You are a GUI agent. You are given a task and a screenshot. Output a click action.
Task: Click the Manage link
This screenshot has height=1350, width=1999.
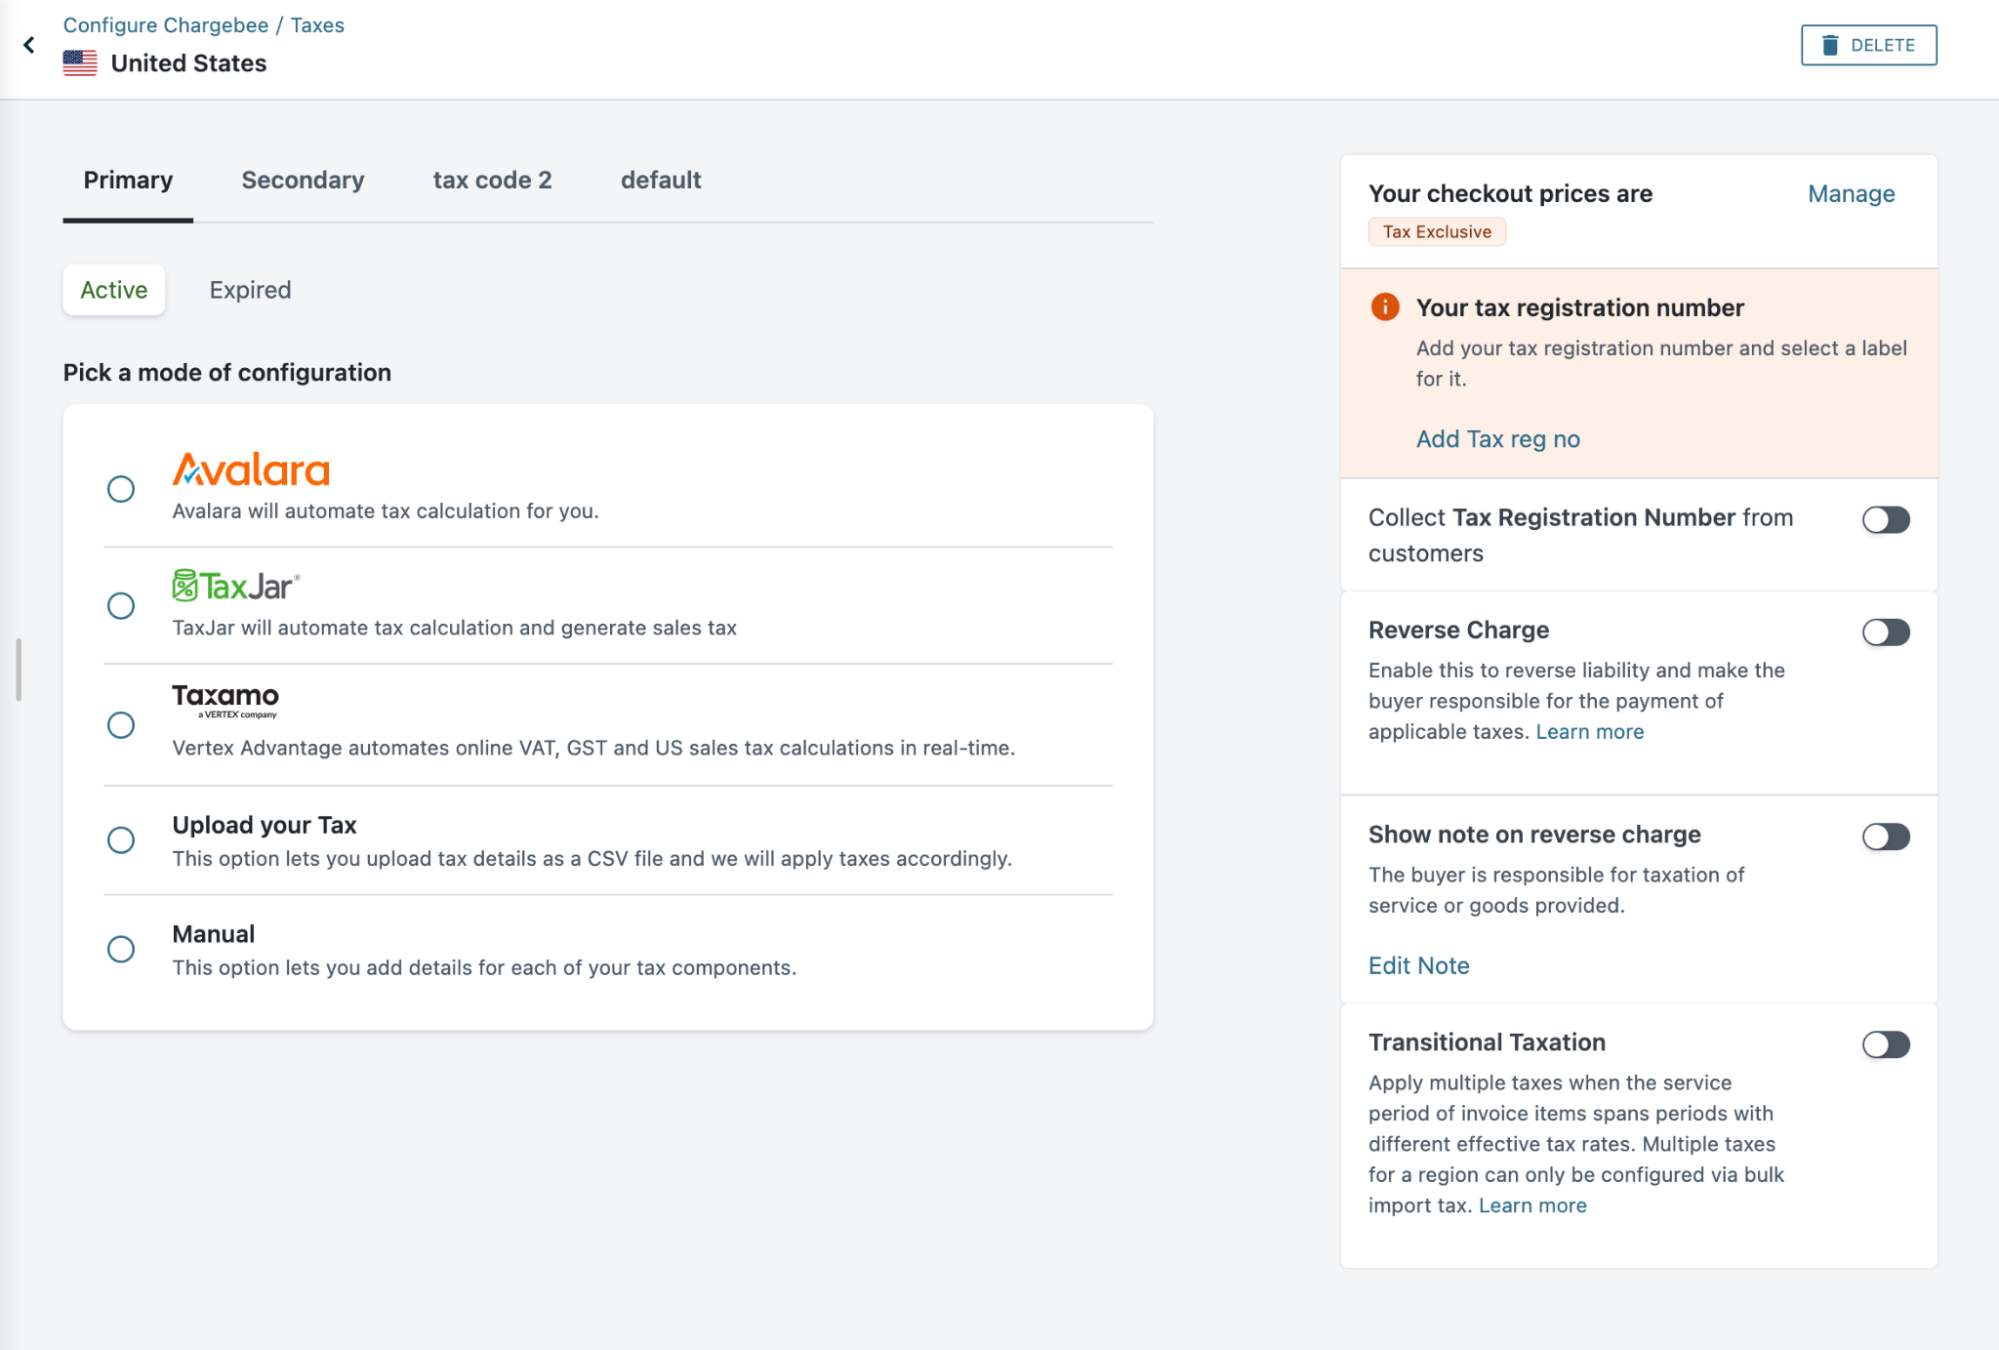tap(1850, 194)
